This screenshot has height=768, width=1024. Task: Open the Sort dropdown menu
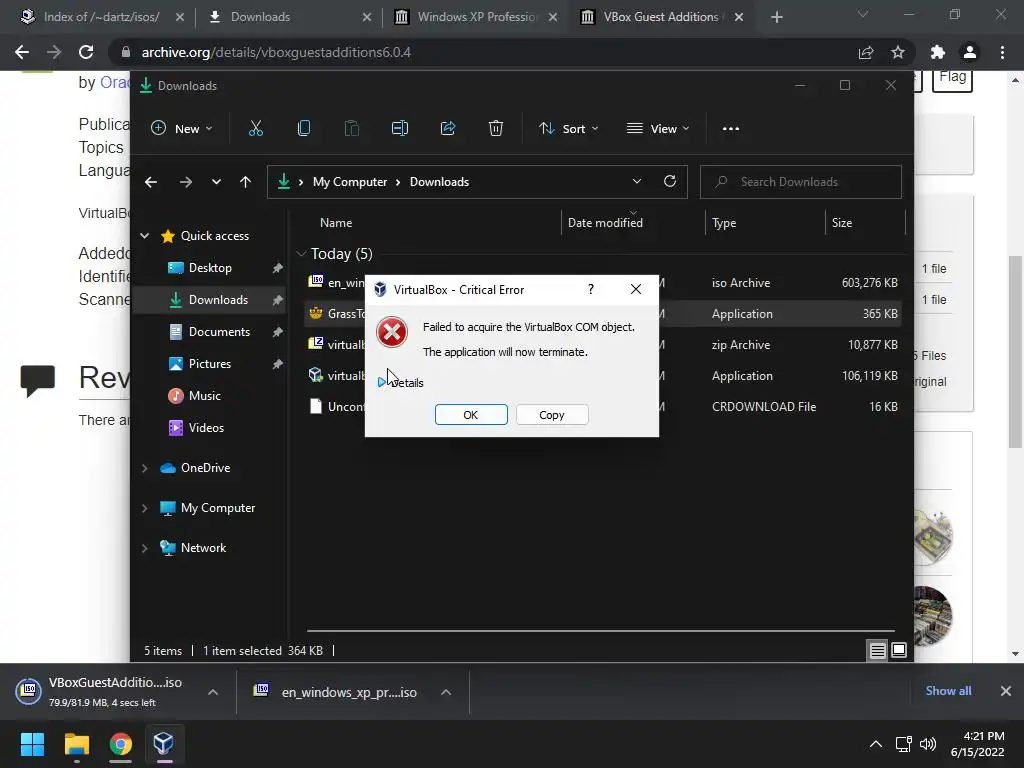click(x=568, y=129)
